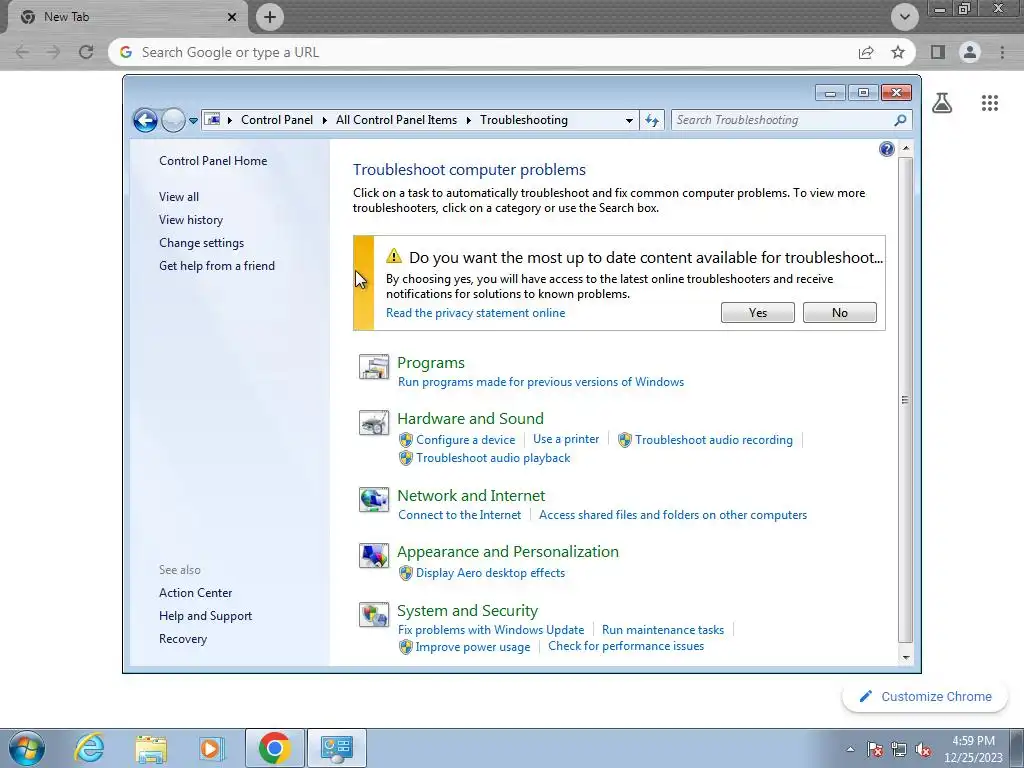
Task: Click Check for performance issues link
Action: tap(626, 647)
